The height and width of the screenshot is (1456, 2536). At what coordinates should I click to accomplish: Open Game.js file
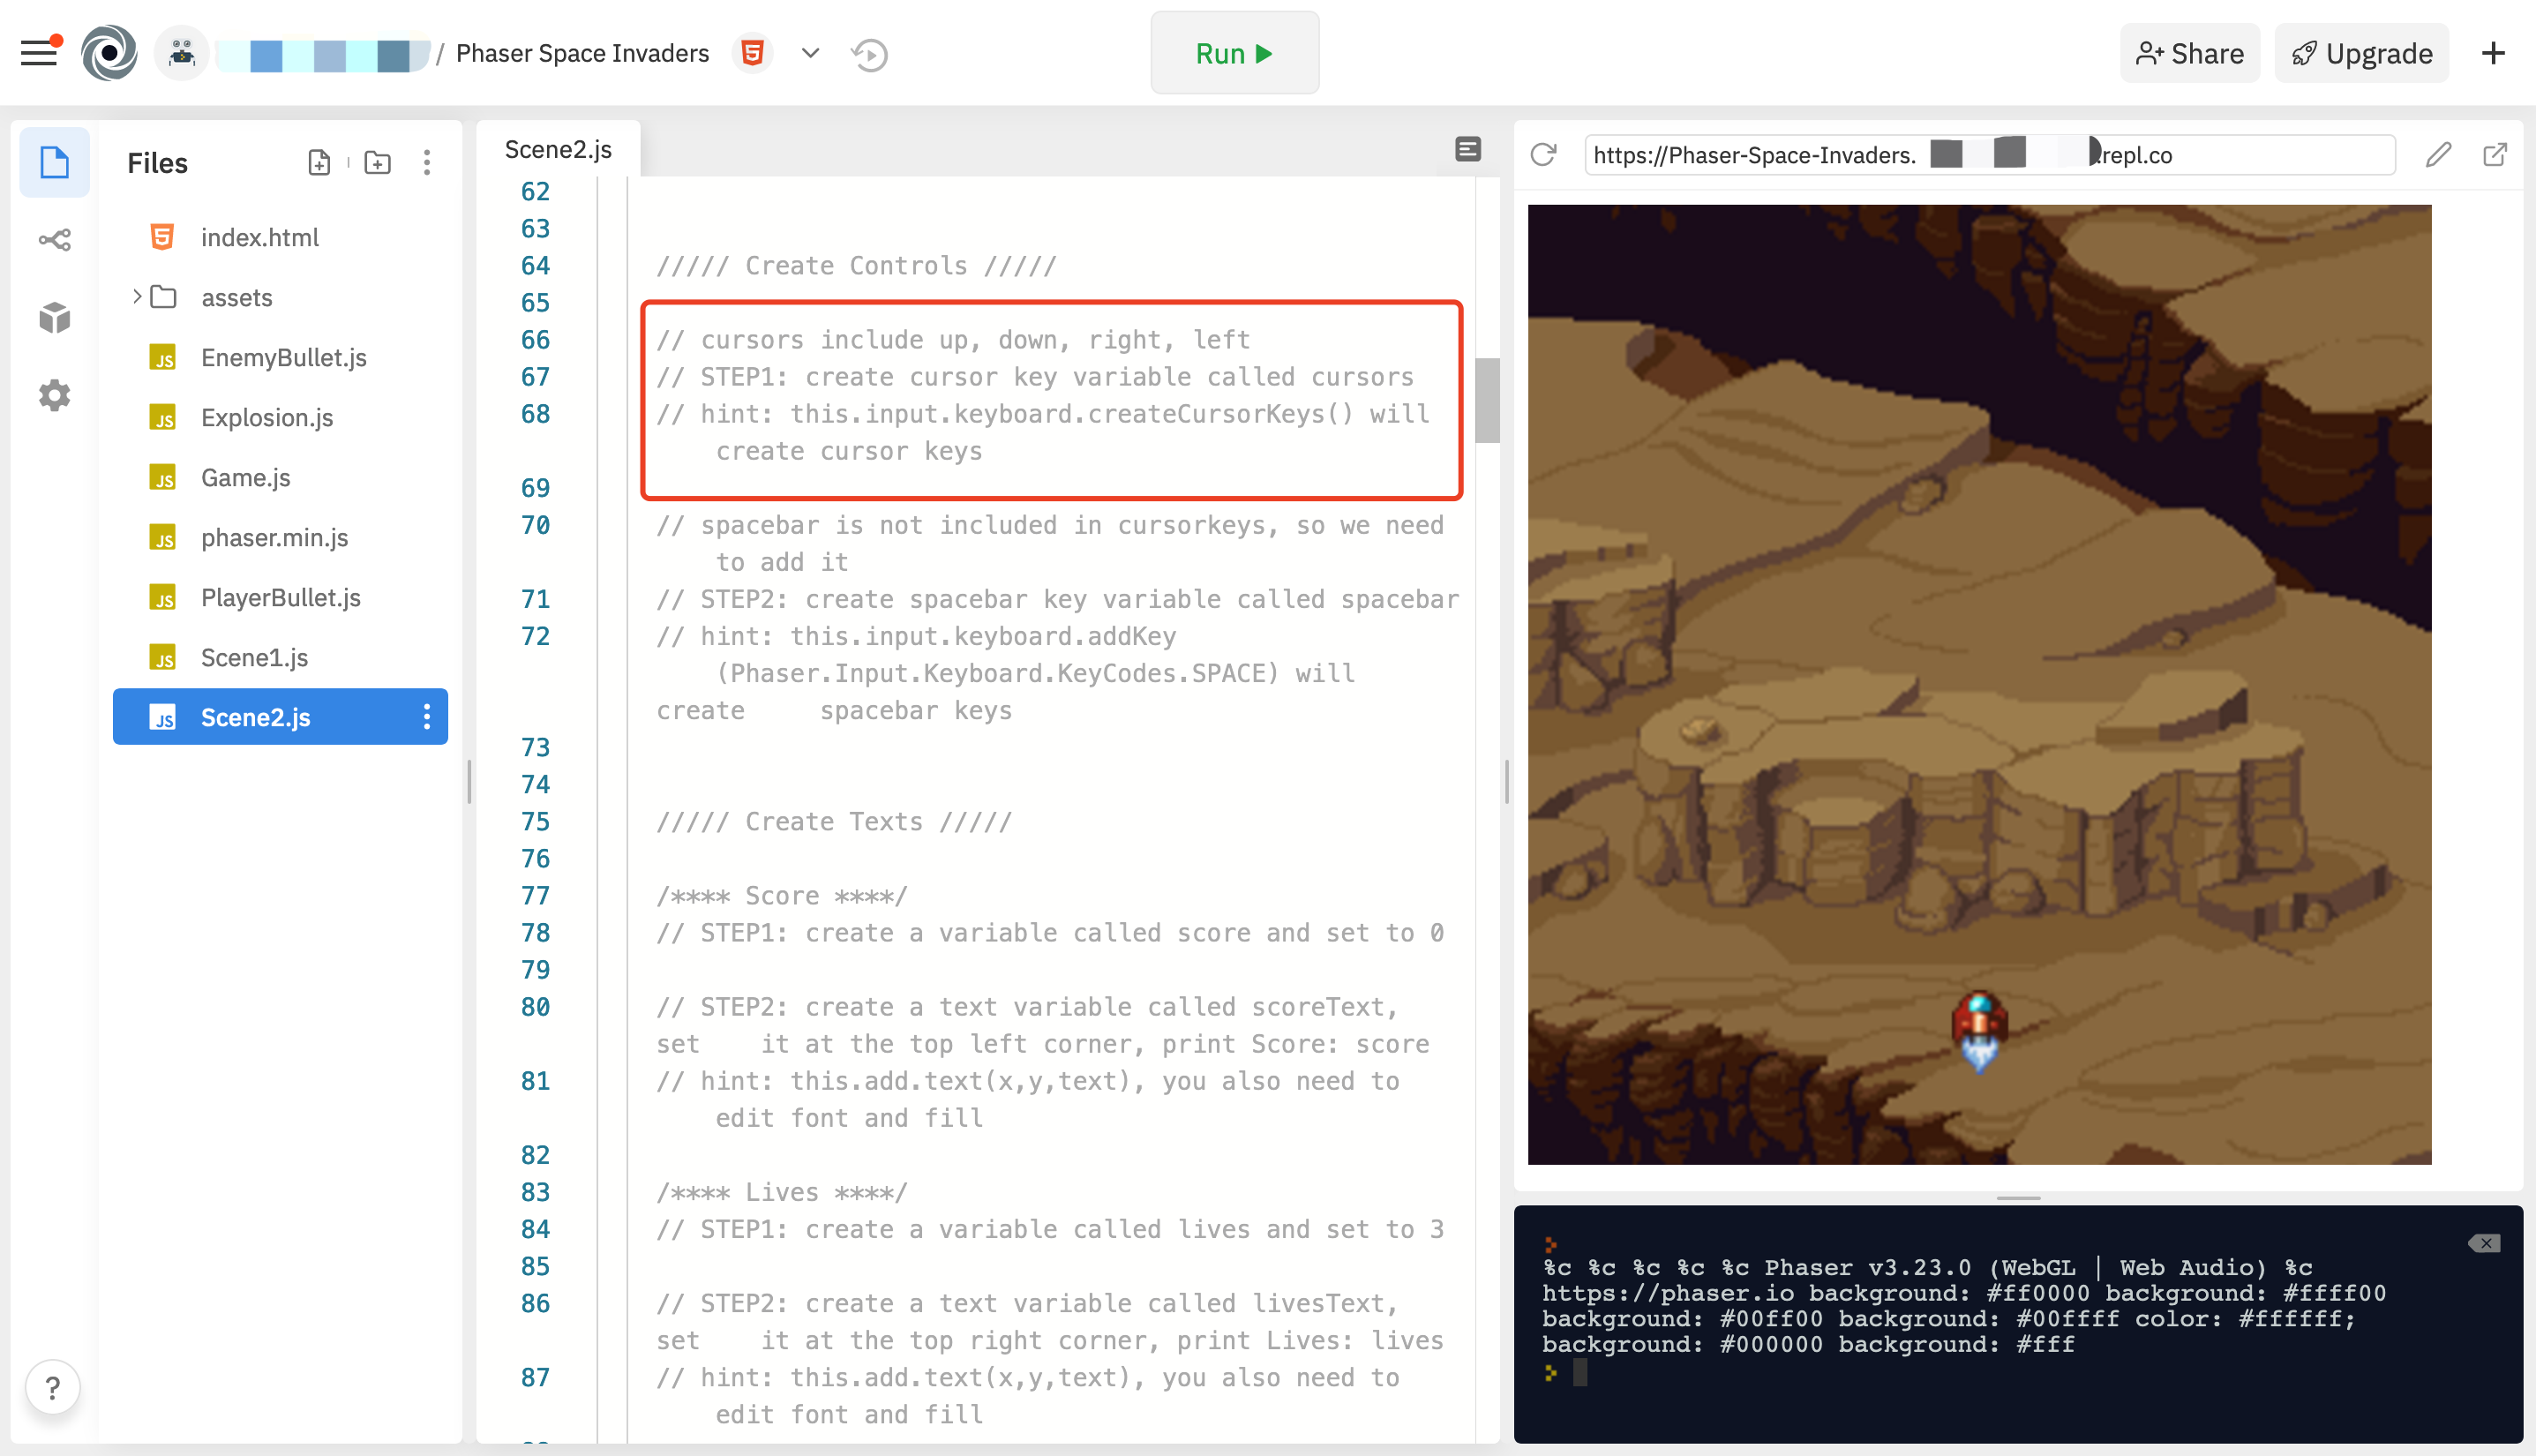[244, 476]
